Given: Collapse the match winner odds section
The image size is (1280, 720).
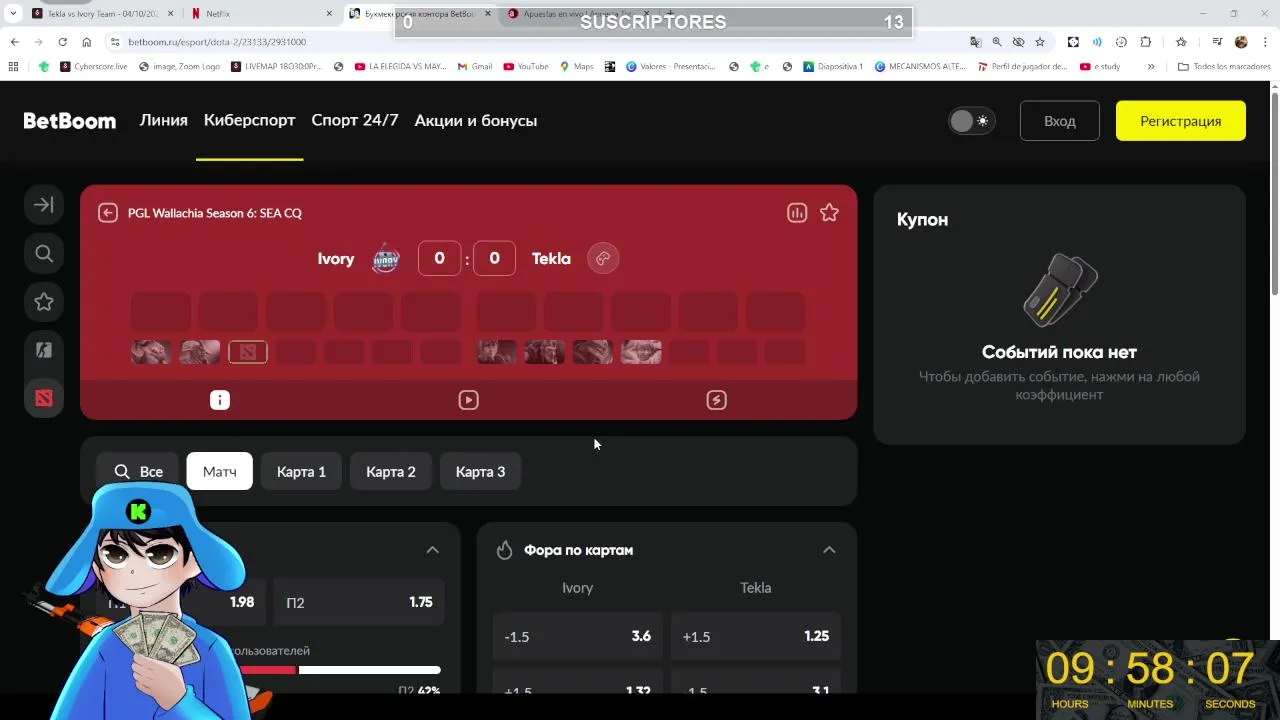Looking at the screenshot, I should tap(432, 550).
